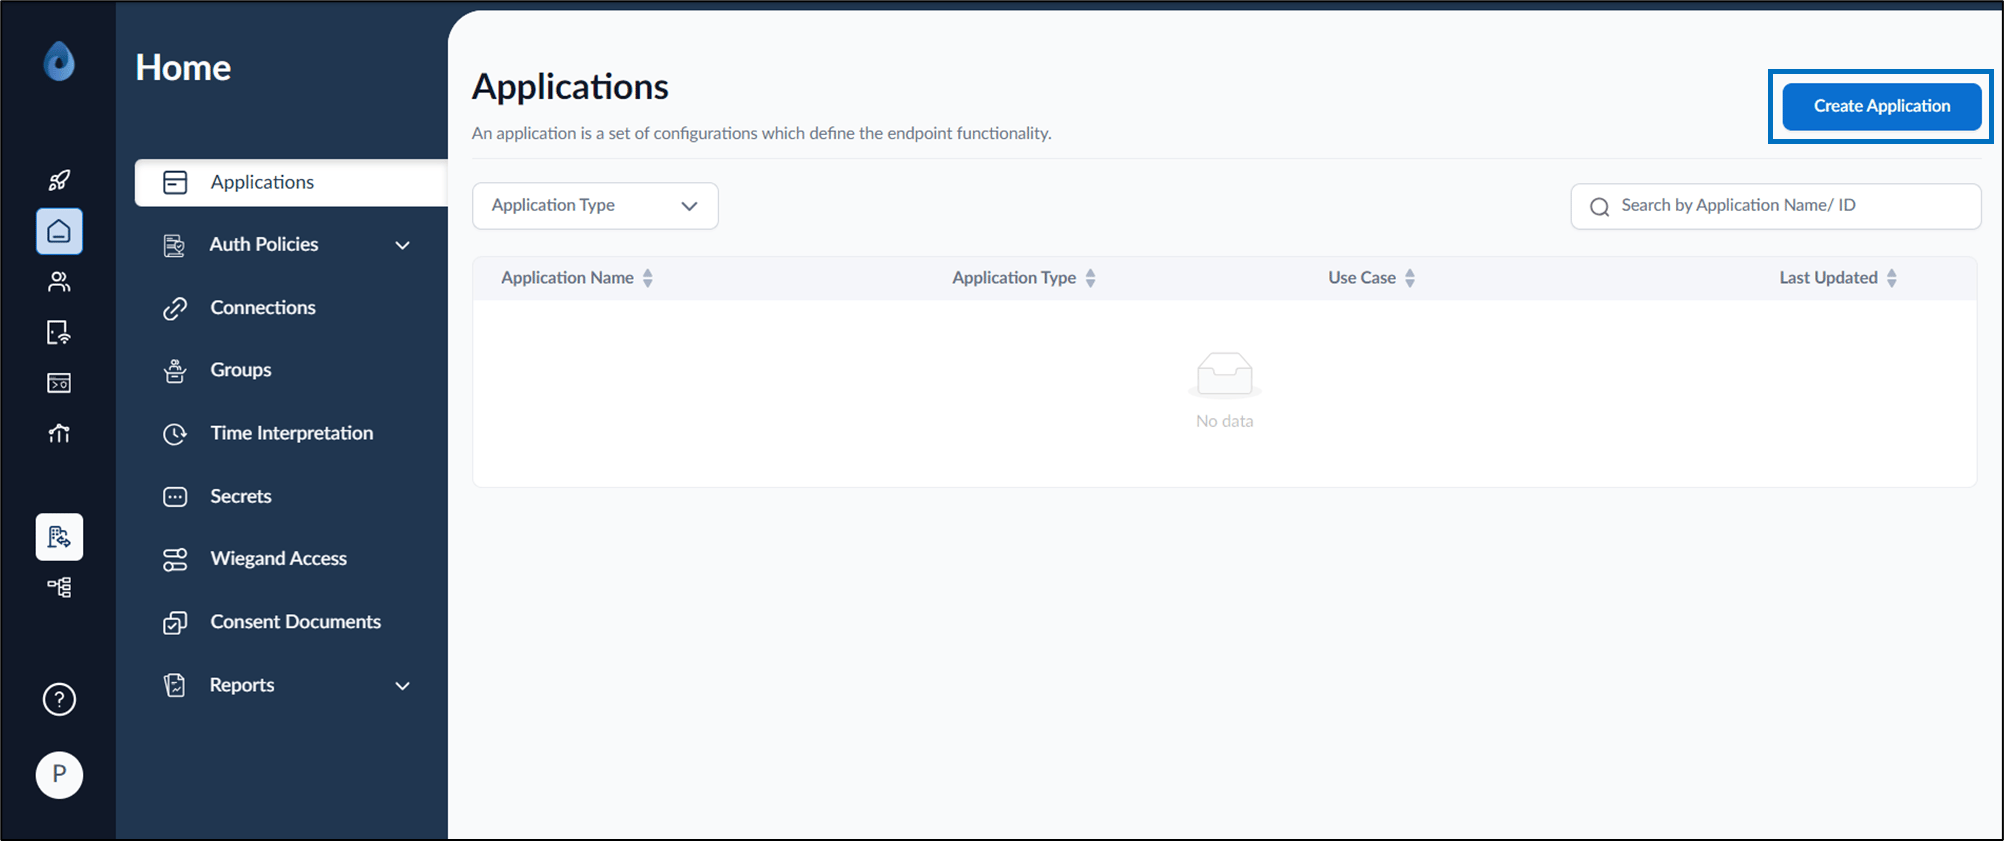The height and width of the screenshot is (841, 2004).
Task: Click the Connections link icon
Action: [x=175, y=308]
